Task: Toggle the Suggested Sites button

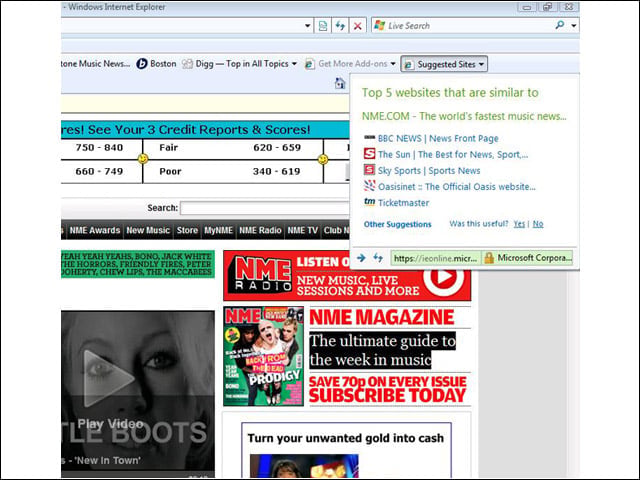Action: (x=444, y=64)
